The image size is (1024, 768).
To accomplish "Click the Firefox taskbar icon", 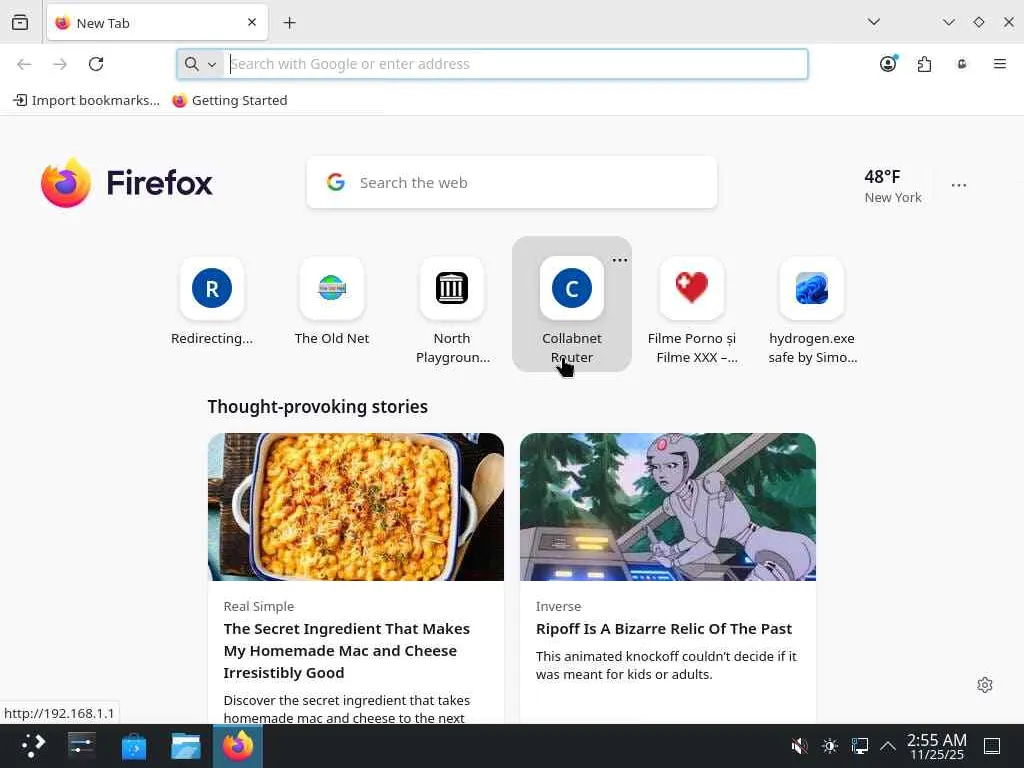I will coord(238,746).
